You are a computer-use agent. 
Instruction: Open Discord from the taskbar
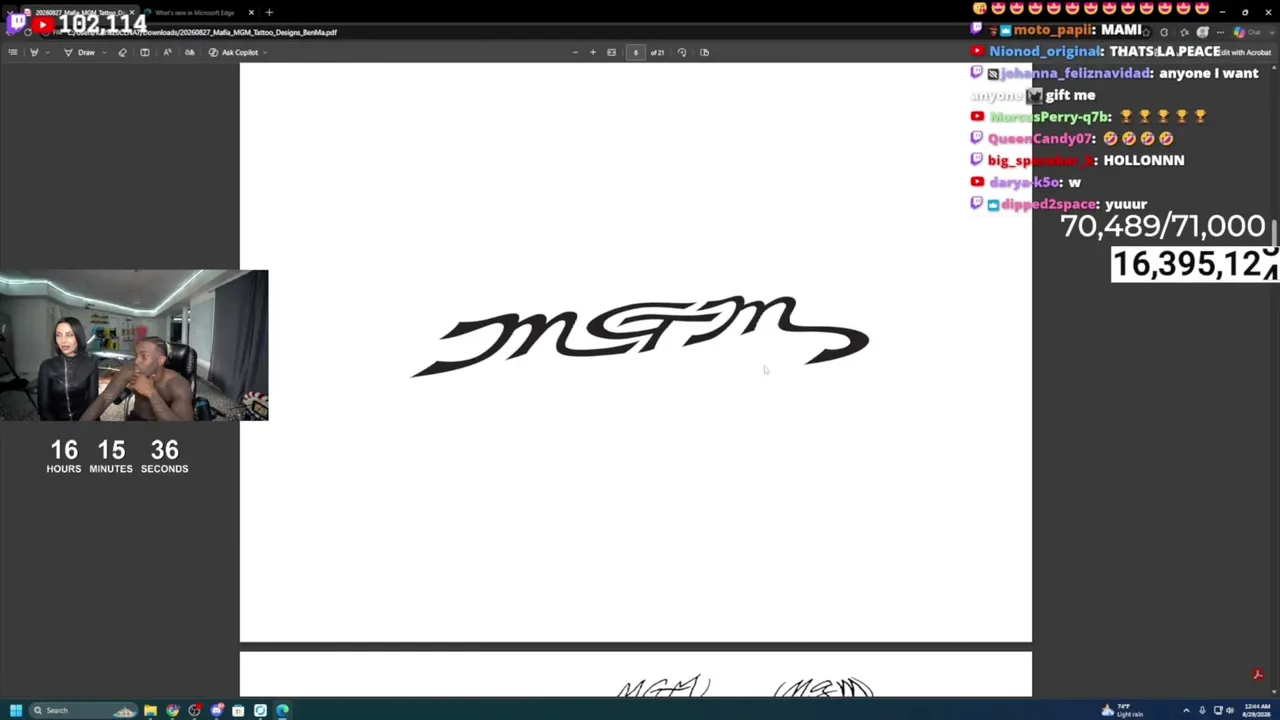pos(216,710)
